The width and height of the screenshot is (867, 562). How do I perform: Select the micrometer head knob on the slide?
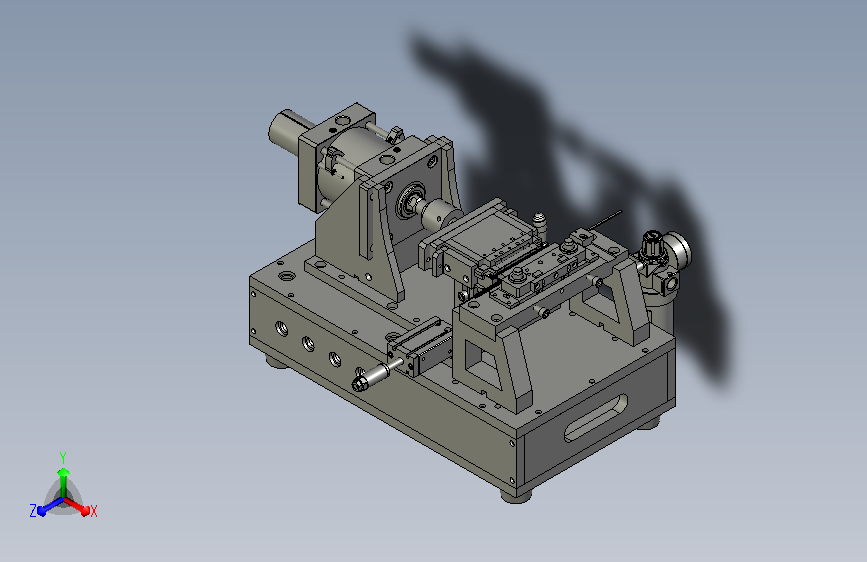(x=371, y=376)
